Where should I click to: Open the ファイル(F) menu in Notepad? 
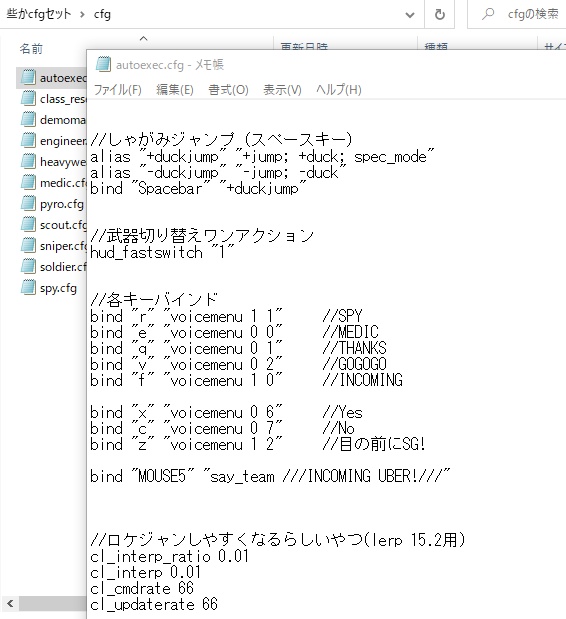[x=118, y=90]
